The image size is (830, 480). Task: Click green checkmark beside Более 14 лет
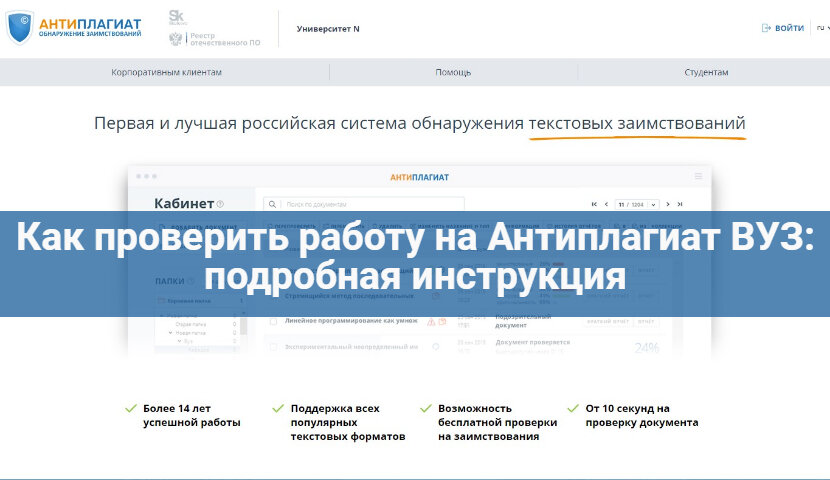tap(131, 408)
